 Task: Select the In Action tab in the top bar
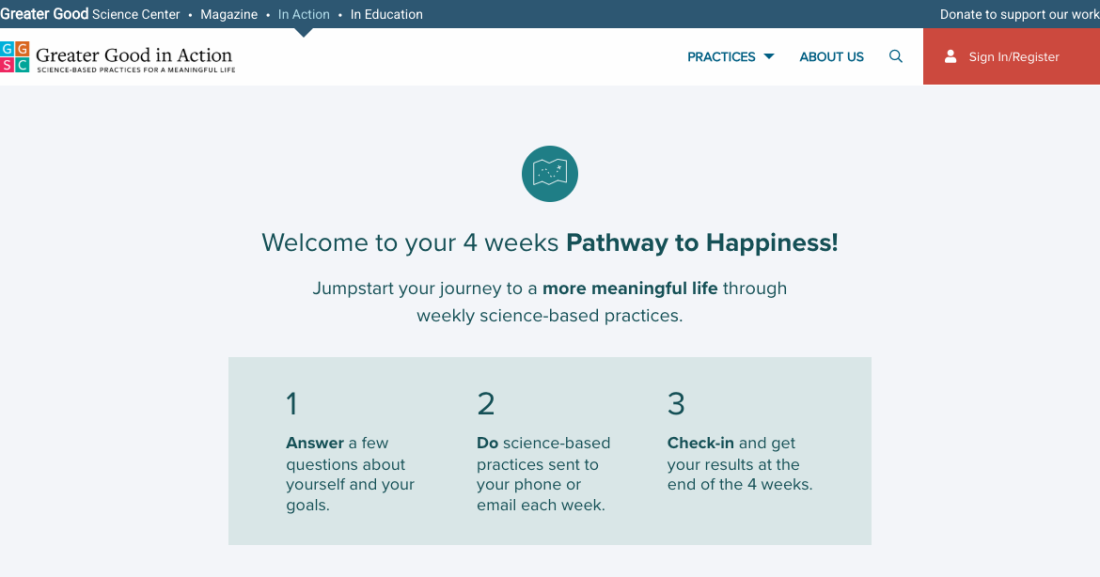(303, 14)
